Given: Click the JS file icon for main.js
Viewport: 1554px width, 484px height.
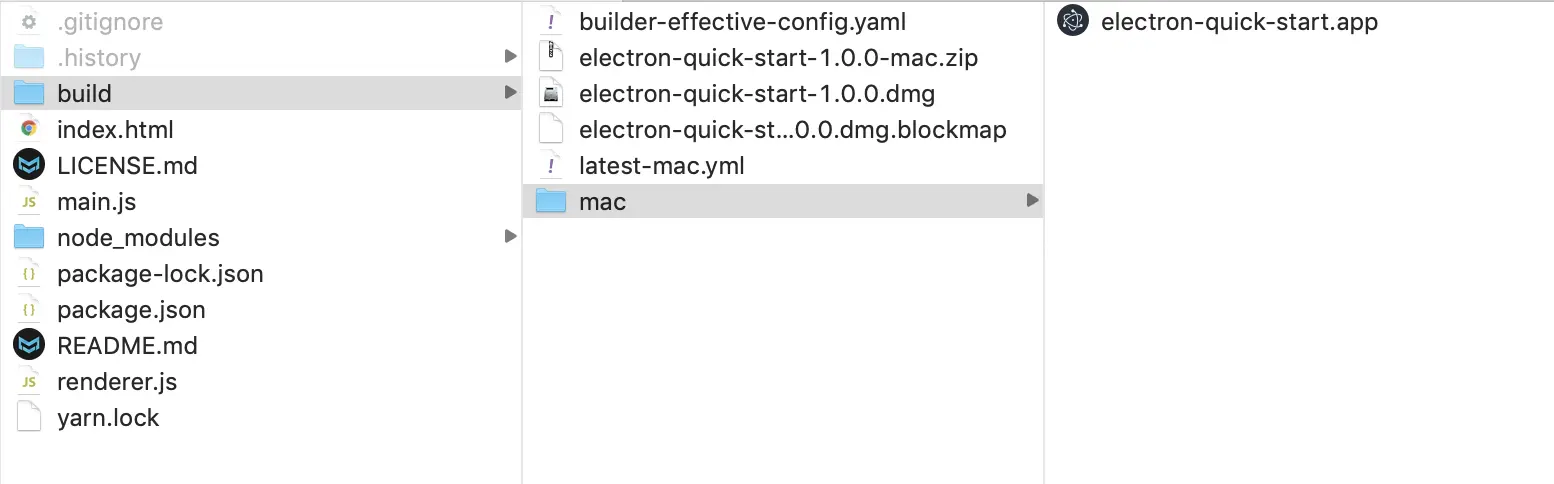Looking at the screenshot, I should pyautogui.click(x=29, y=201).
